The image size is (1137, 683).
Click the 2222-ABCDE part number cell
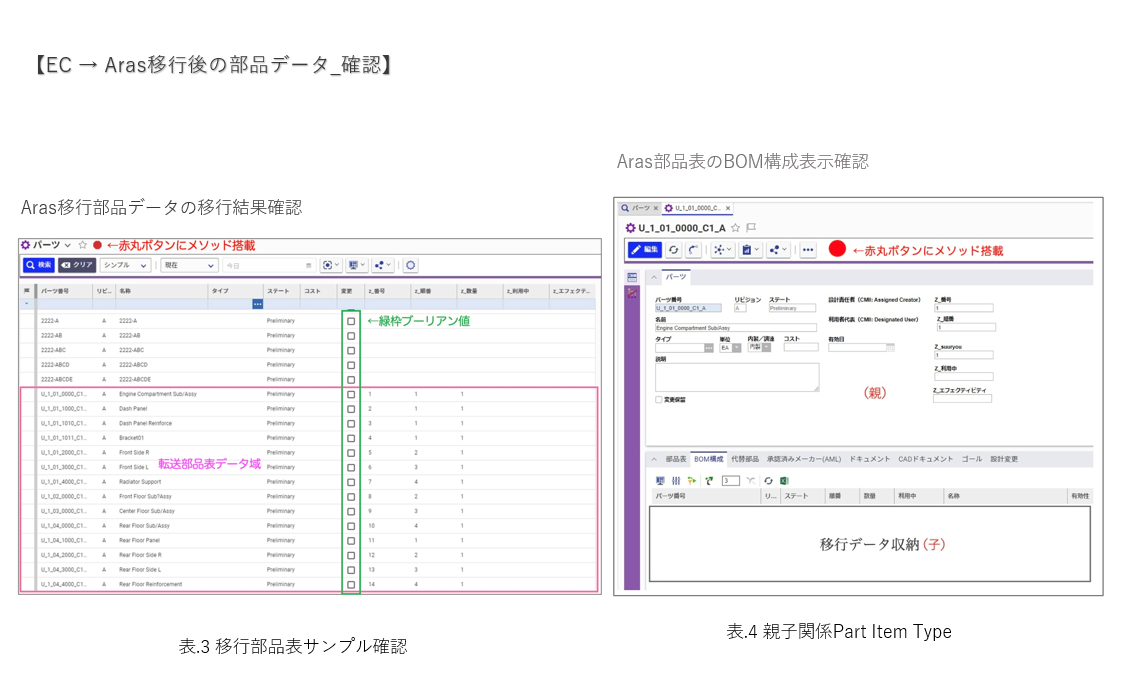click(57, 379)
